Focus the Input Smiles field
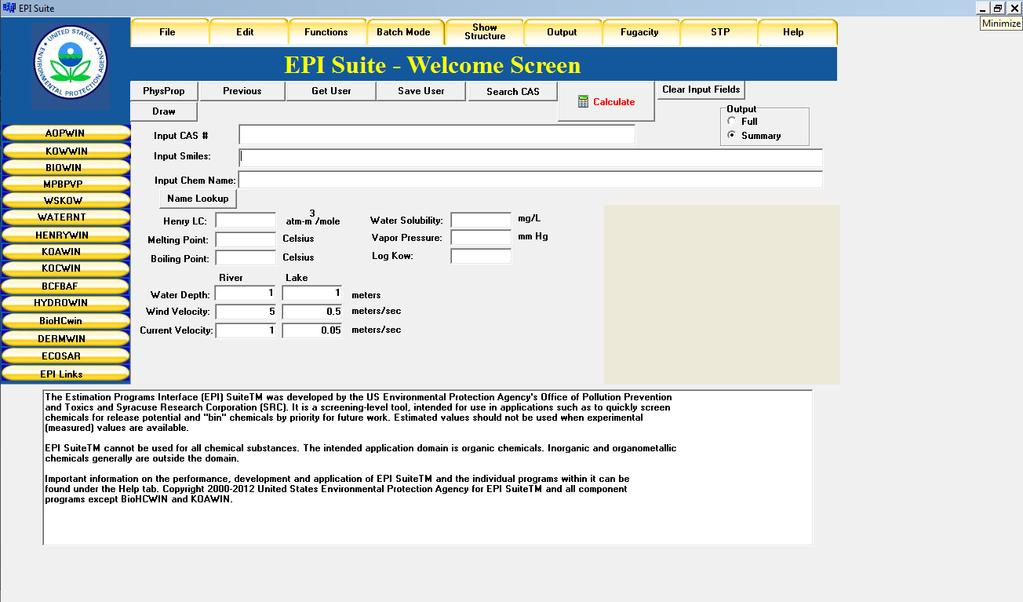Screen dimensions: 1023x602 [530, 157]
